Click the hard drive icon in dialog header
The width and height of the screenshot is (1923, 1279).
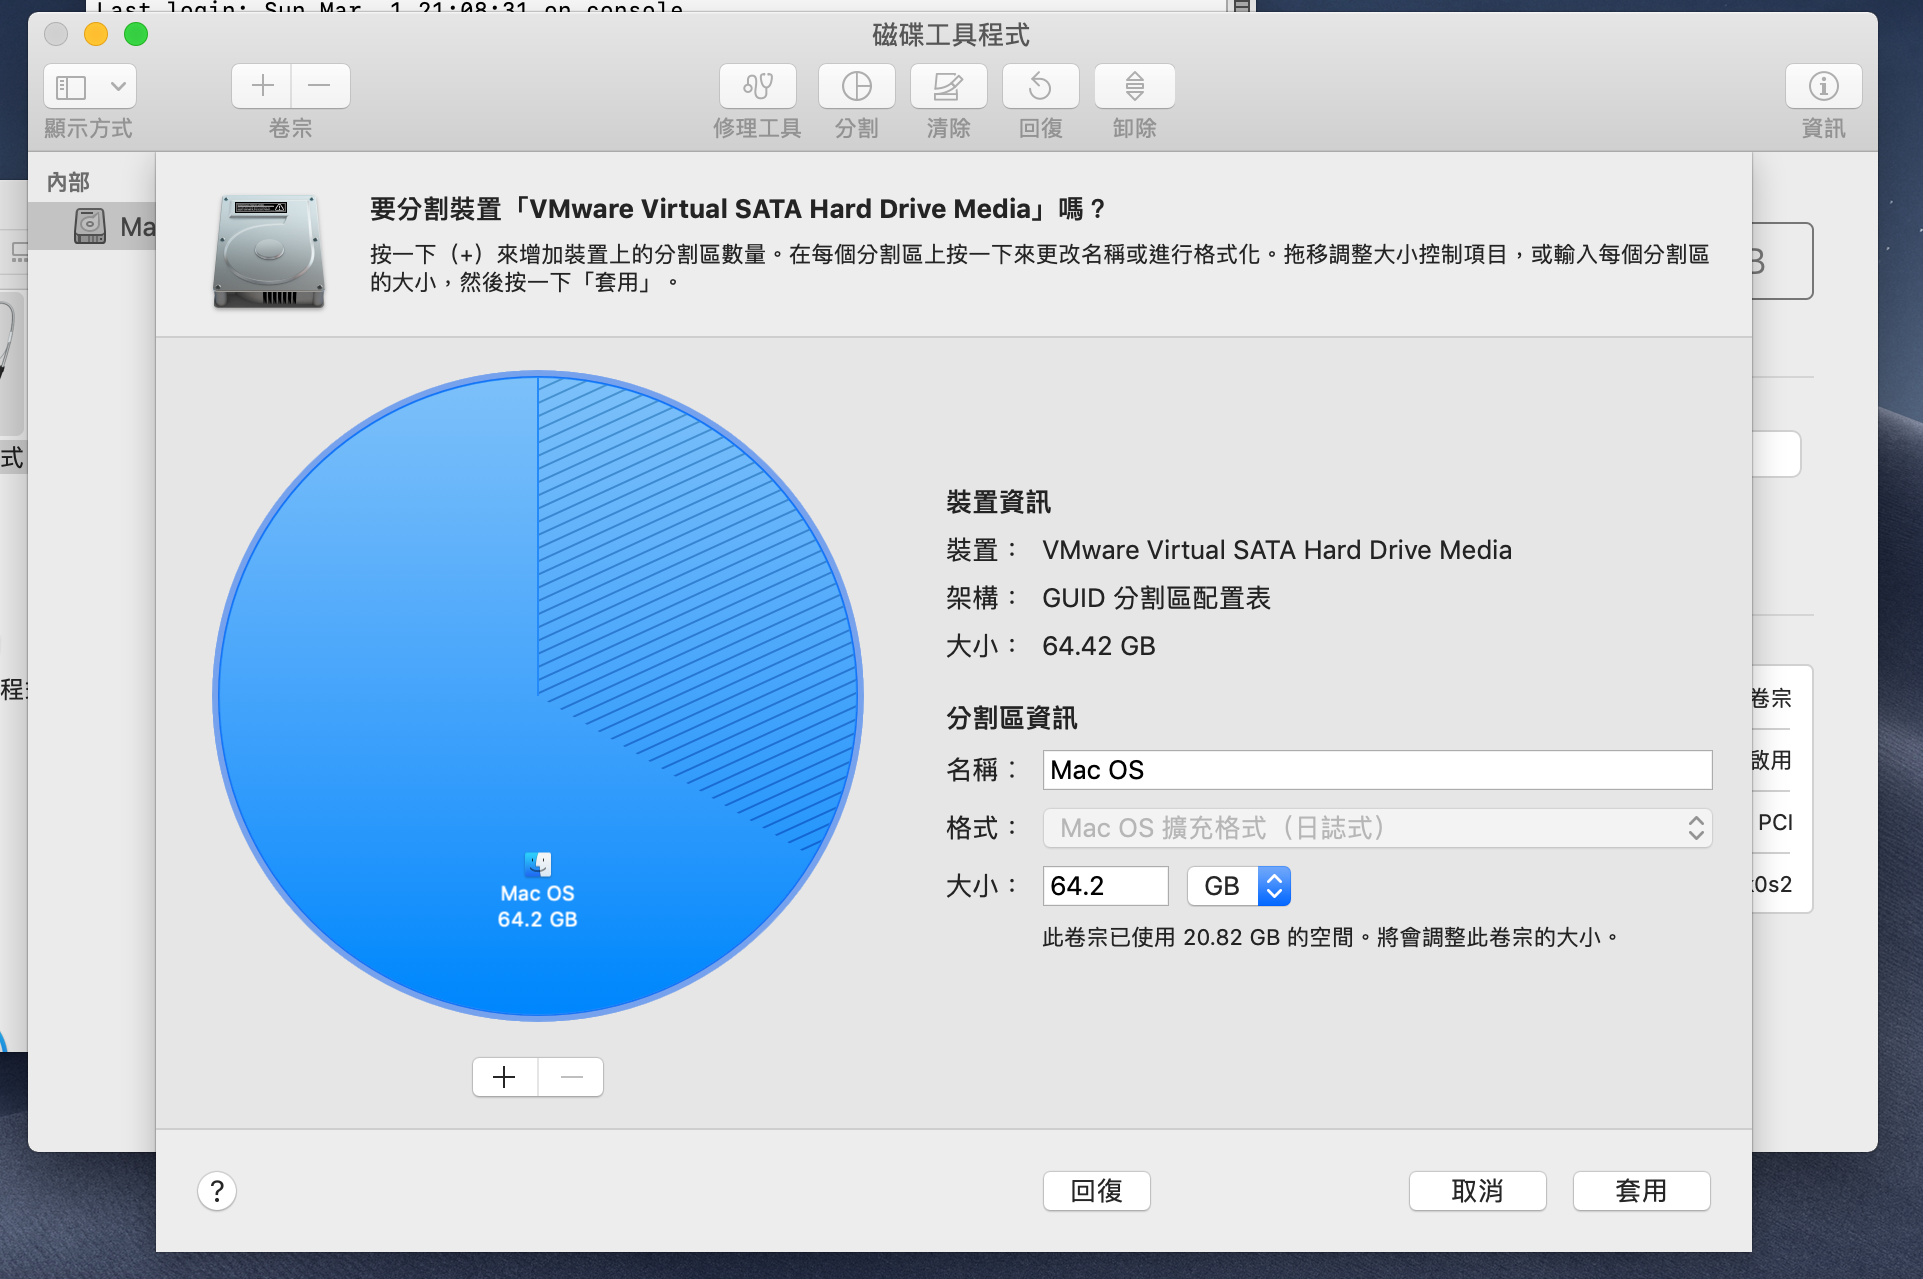point(269,251)
